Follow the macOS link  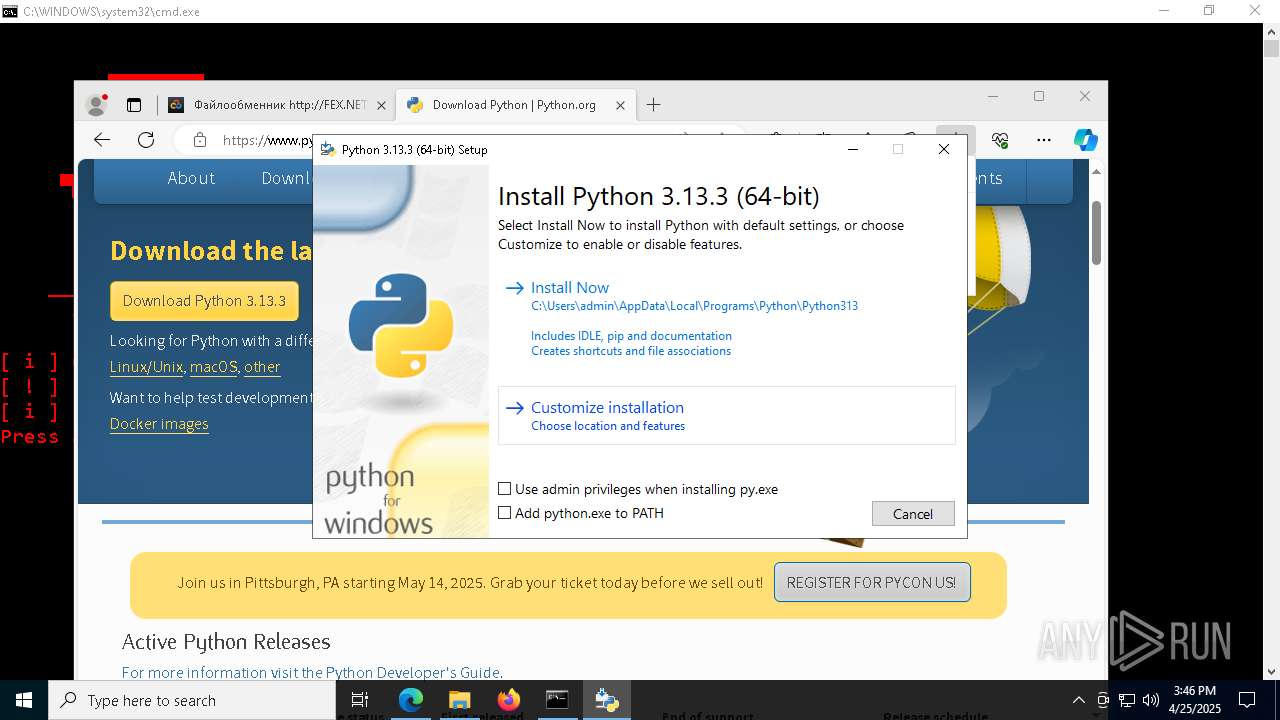214,367
